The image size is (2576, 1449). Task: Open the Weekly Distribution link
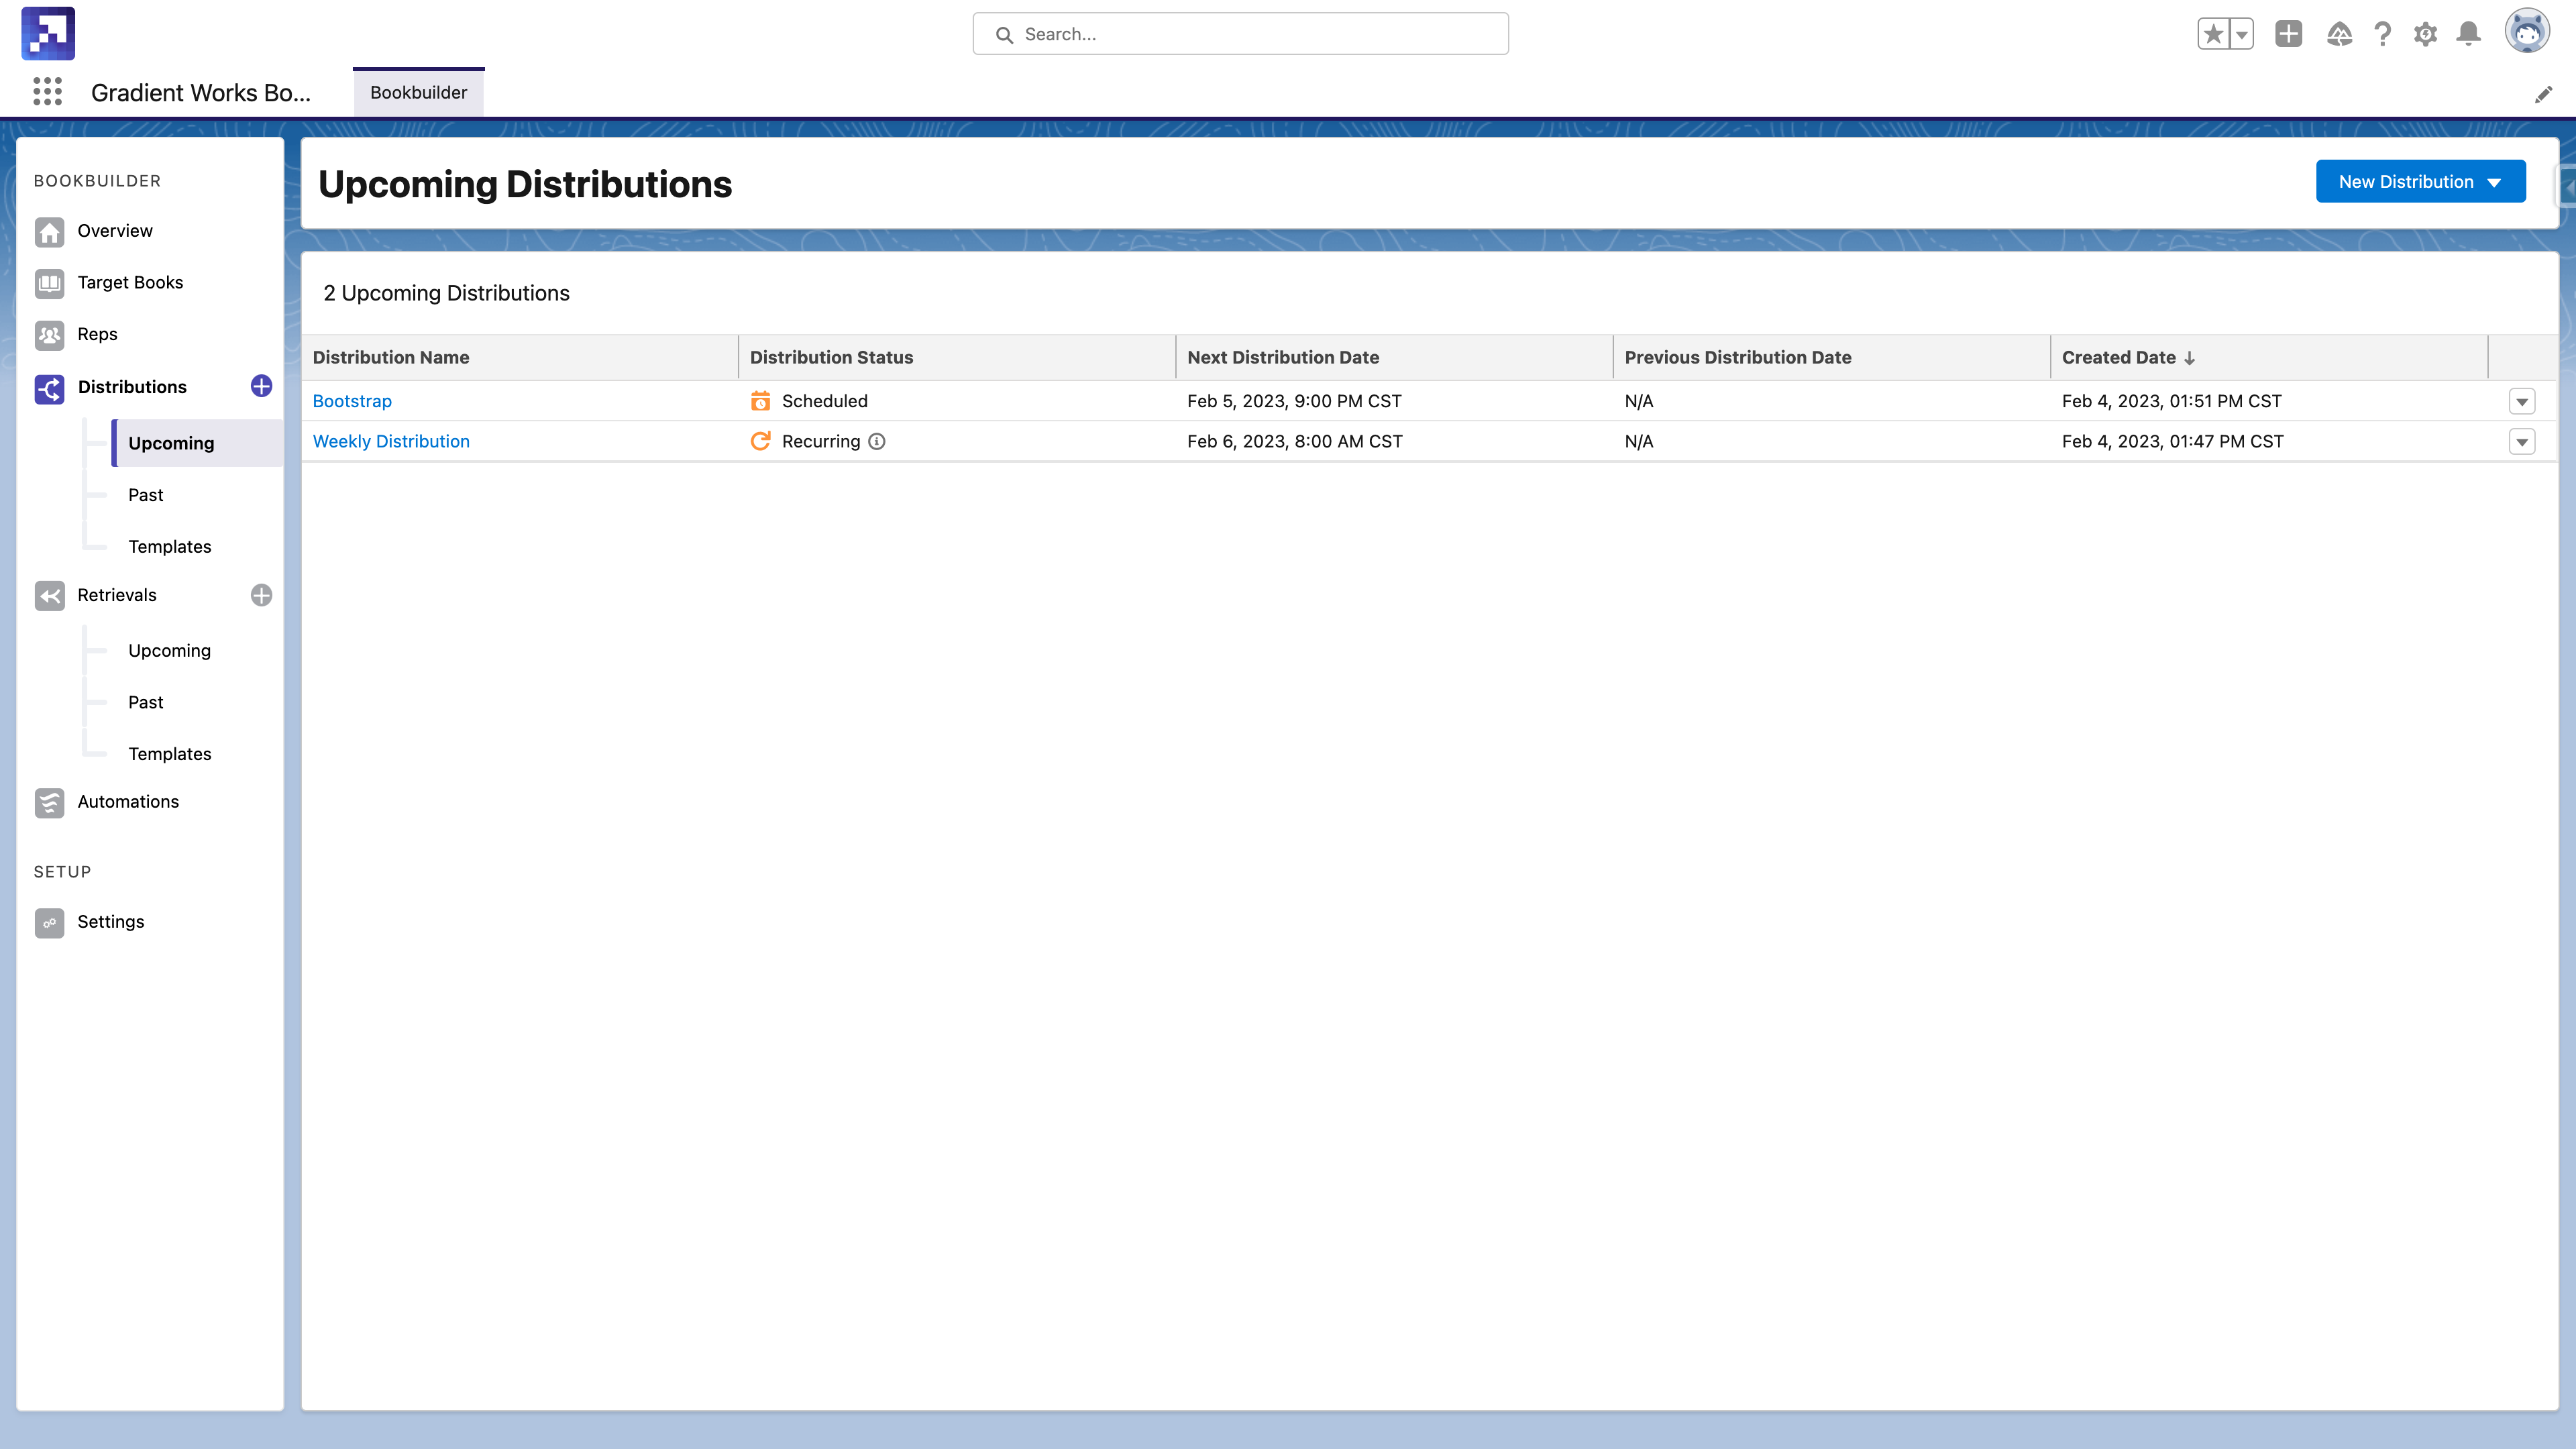tap(391, 442)
